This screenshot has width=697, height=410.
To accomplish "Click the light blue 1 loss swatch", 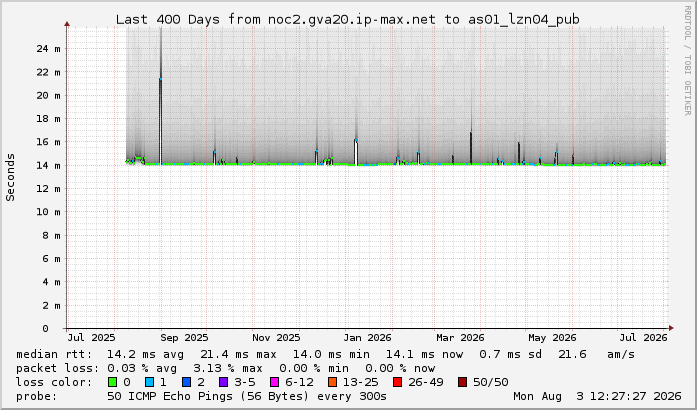I will tap(149, 382).
